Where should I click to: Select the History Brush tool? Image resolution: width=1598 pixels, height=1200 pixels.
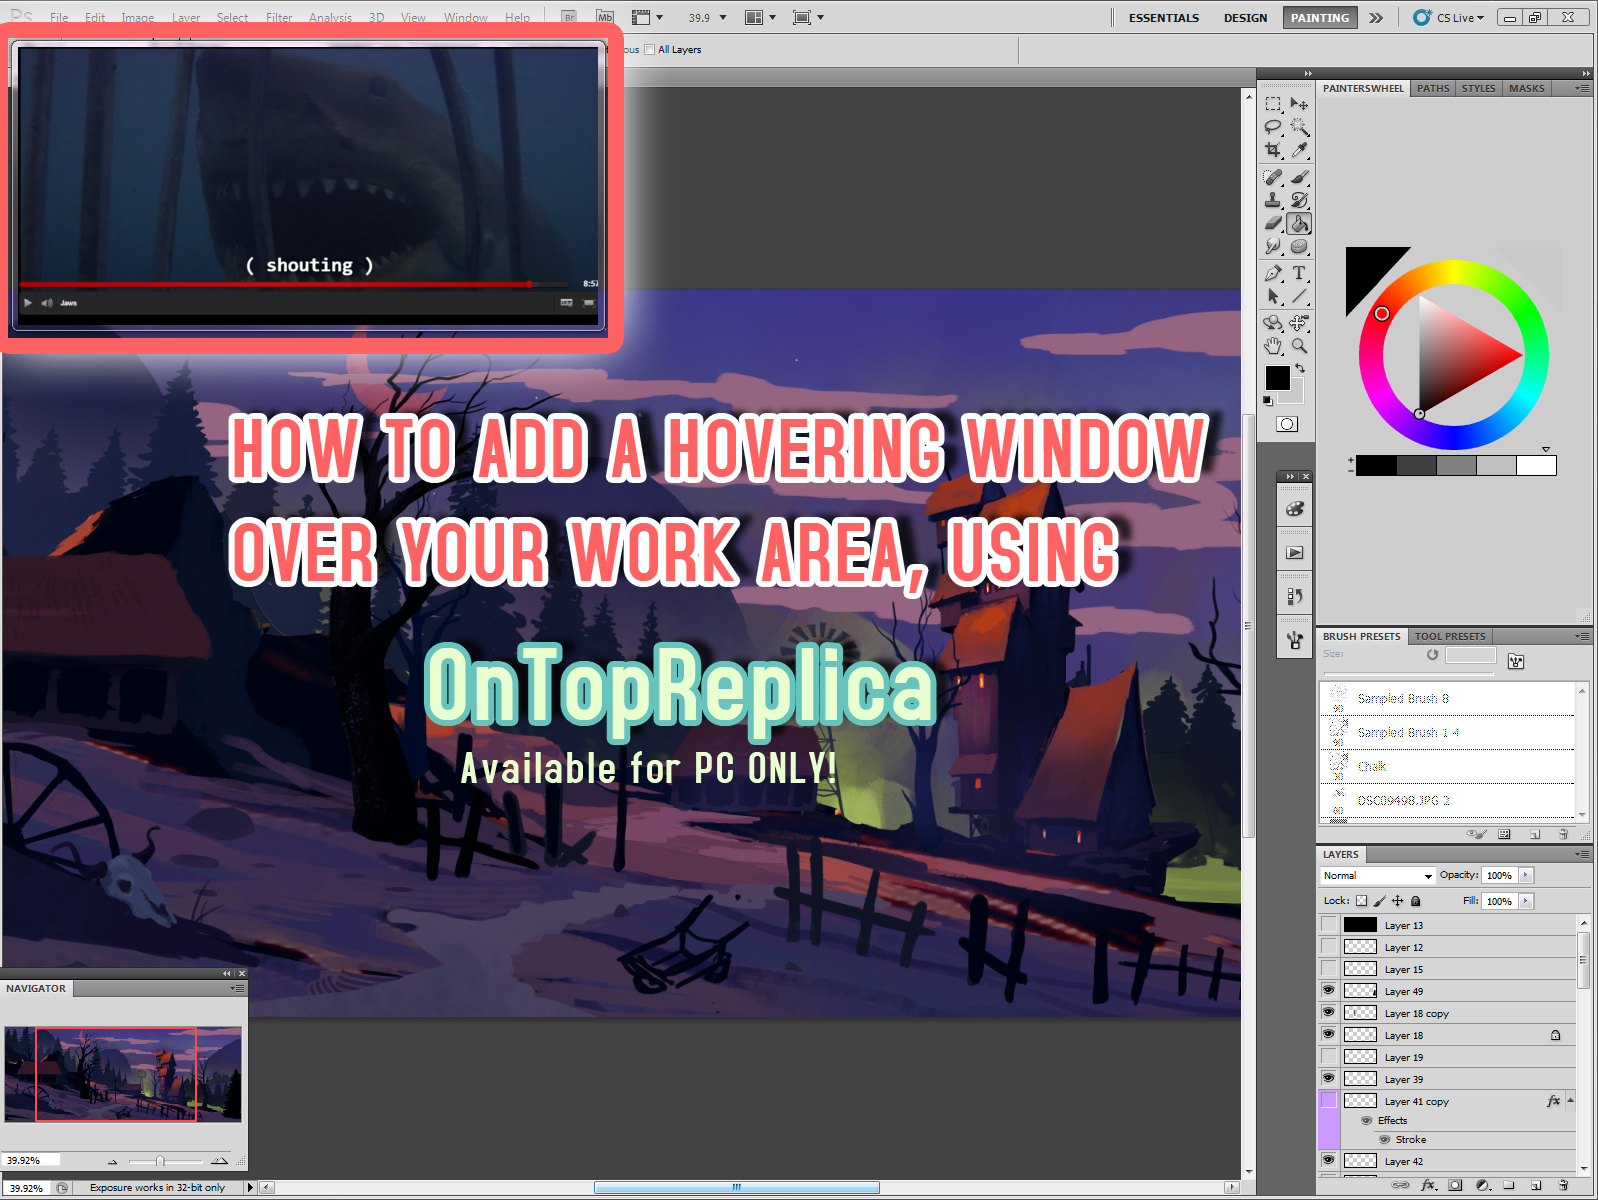click(1299, 200)
